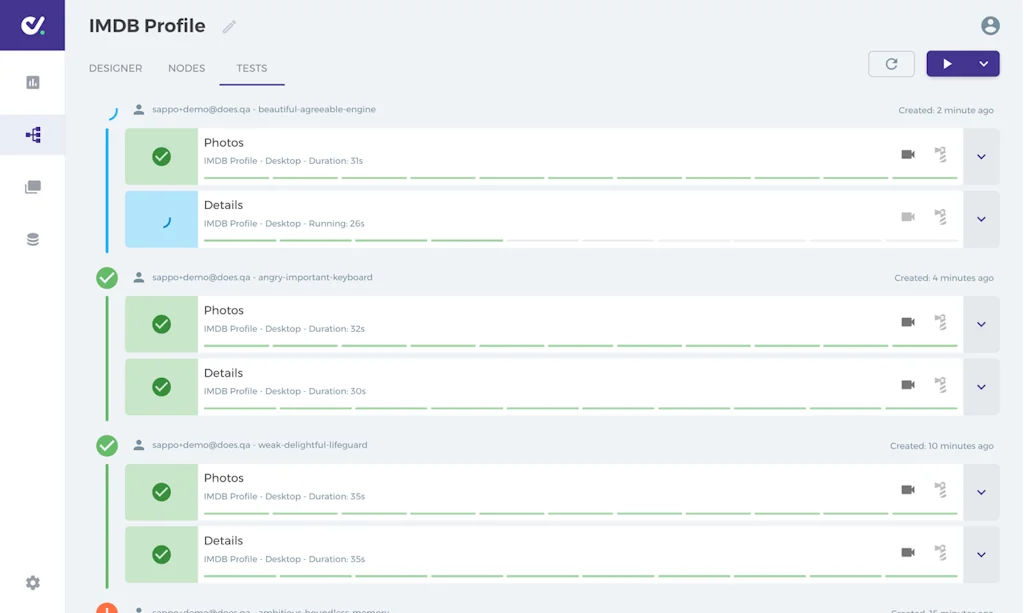The width and height of the screenshot is (1024, 613).
Task: Expand the Photos test under weak-delightful-lifeguard
Action: point(981,492)
